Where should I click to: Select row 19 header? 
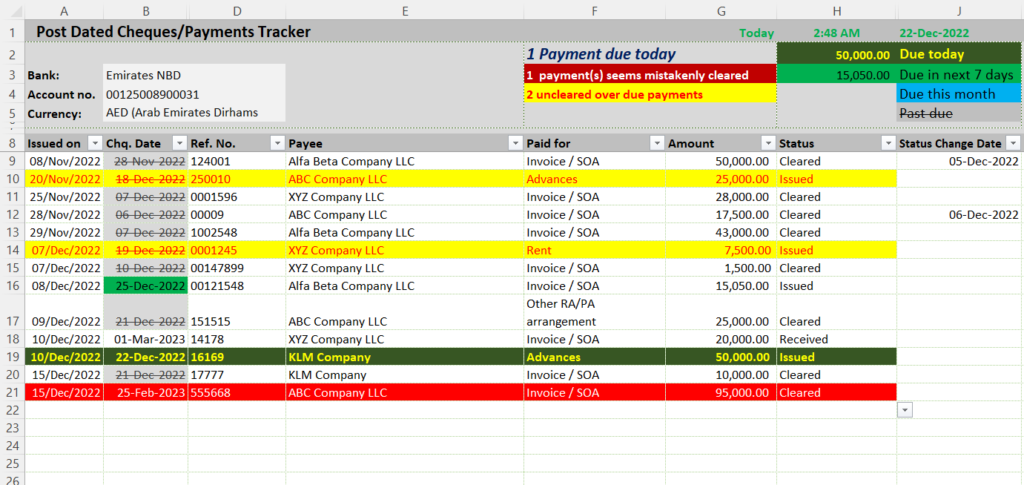[12, 357]
